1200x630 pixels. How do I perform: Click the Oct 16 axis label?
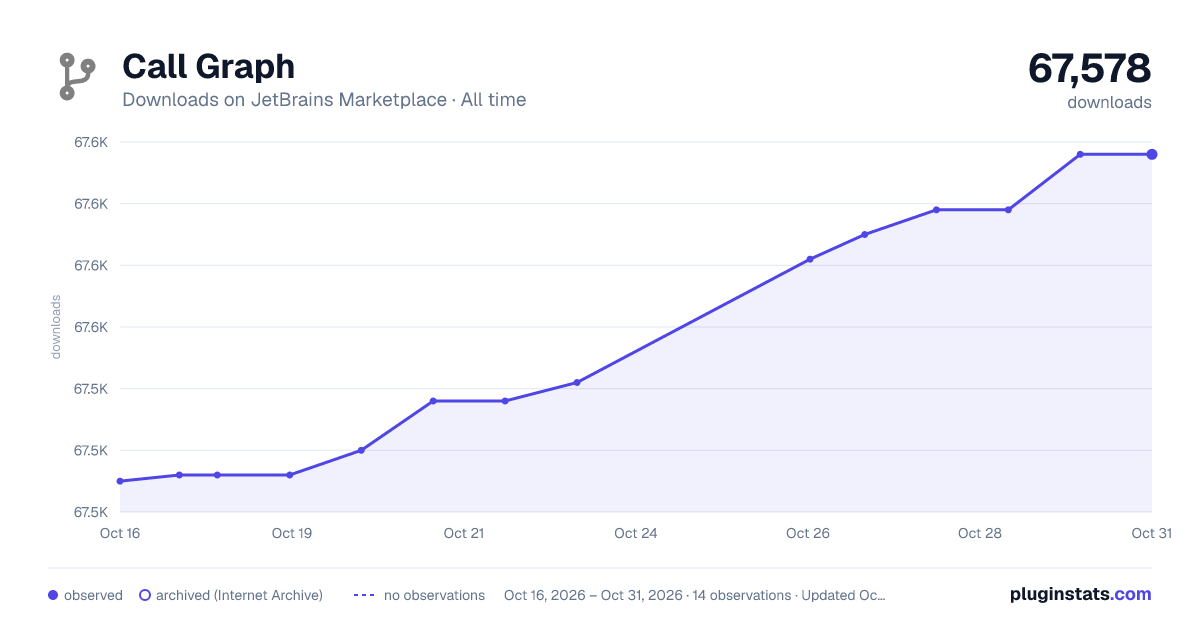(x=120, y=533)
